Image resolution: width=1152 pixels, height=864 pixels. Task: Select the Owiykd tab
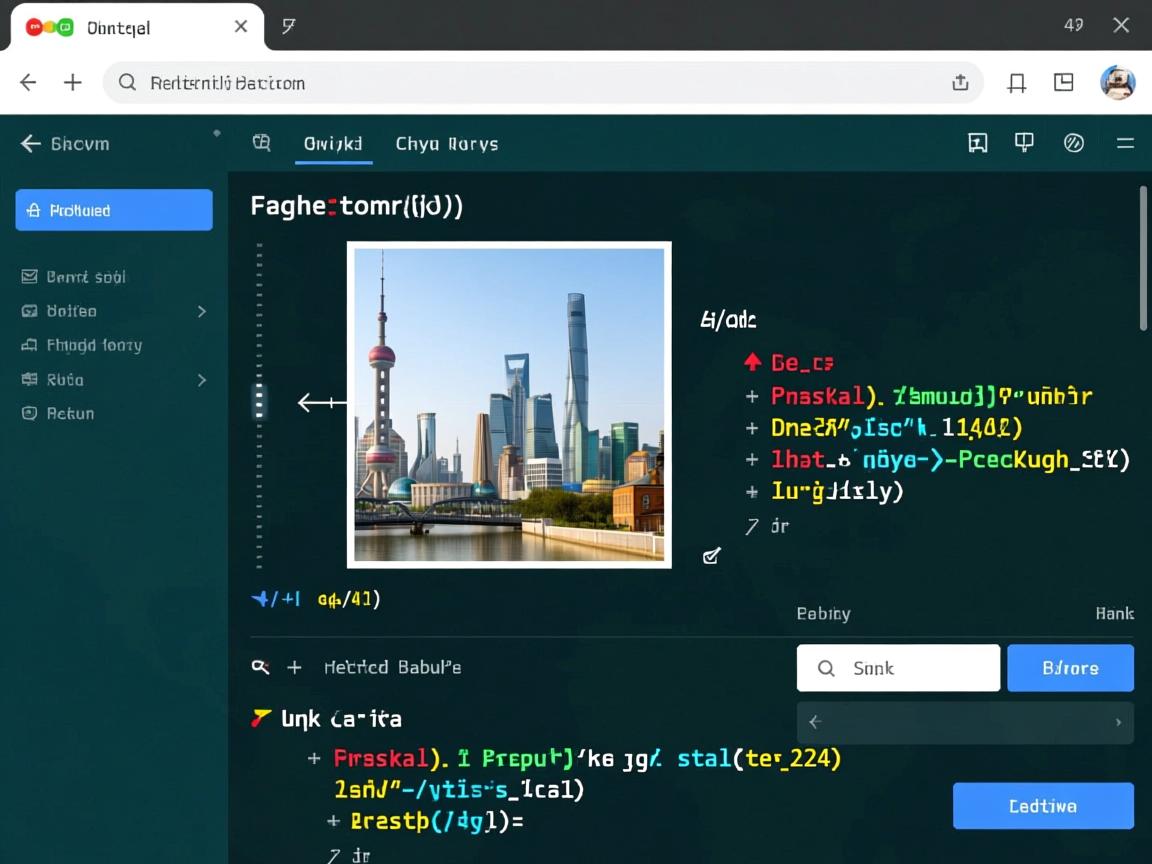click(333, 143)
